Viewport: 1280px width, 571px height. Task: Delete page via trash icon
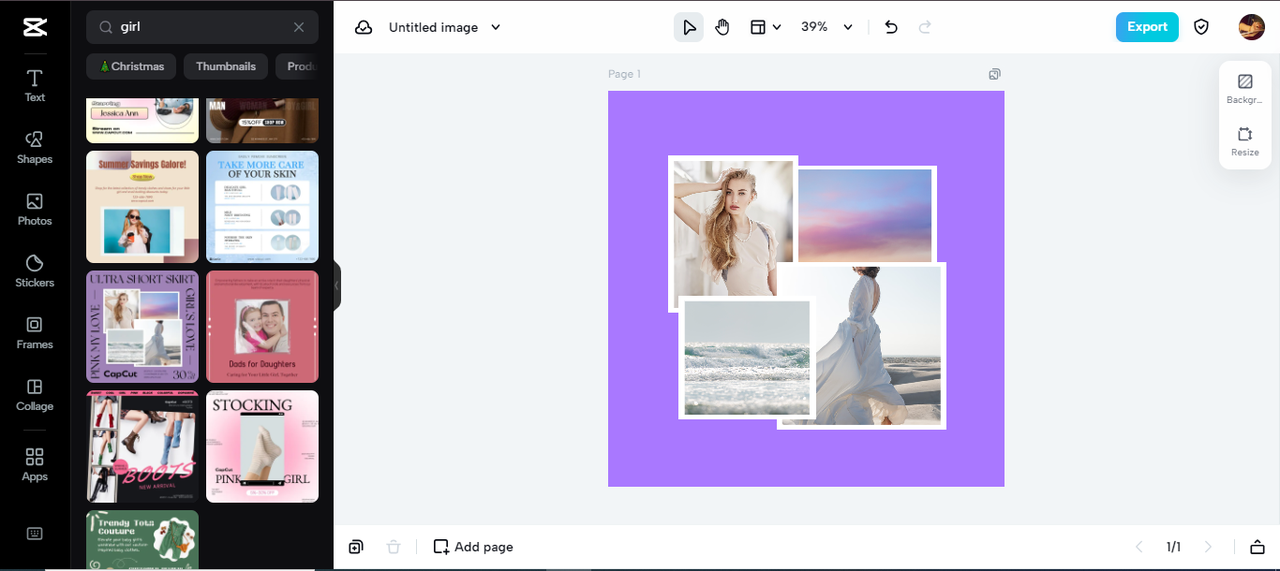tap(393, 547)
